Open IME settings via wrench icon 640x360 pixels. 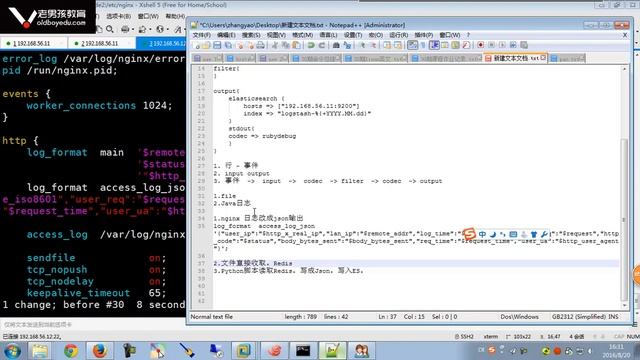point(544,234)
